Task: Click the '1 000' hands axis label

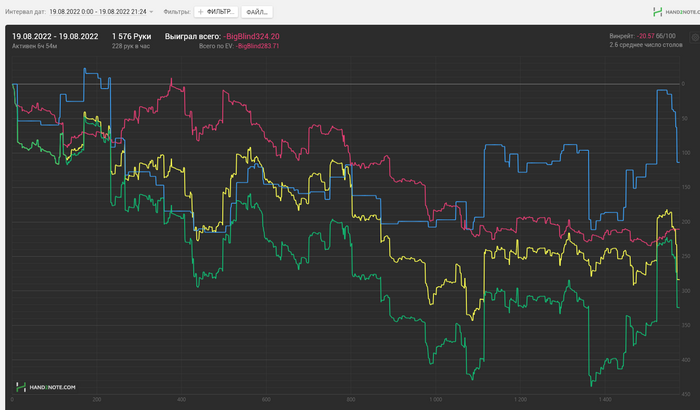Action: [x=435, y=399]
